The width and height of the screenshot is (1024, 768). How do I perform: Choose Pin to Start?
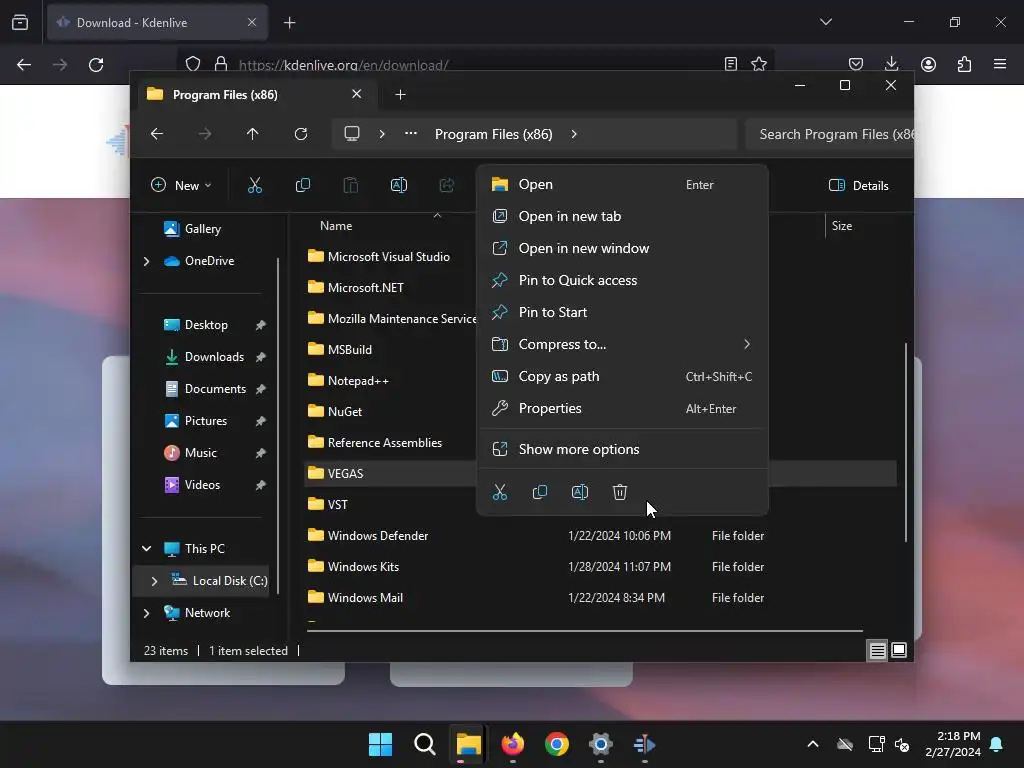click(622, 312)
